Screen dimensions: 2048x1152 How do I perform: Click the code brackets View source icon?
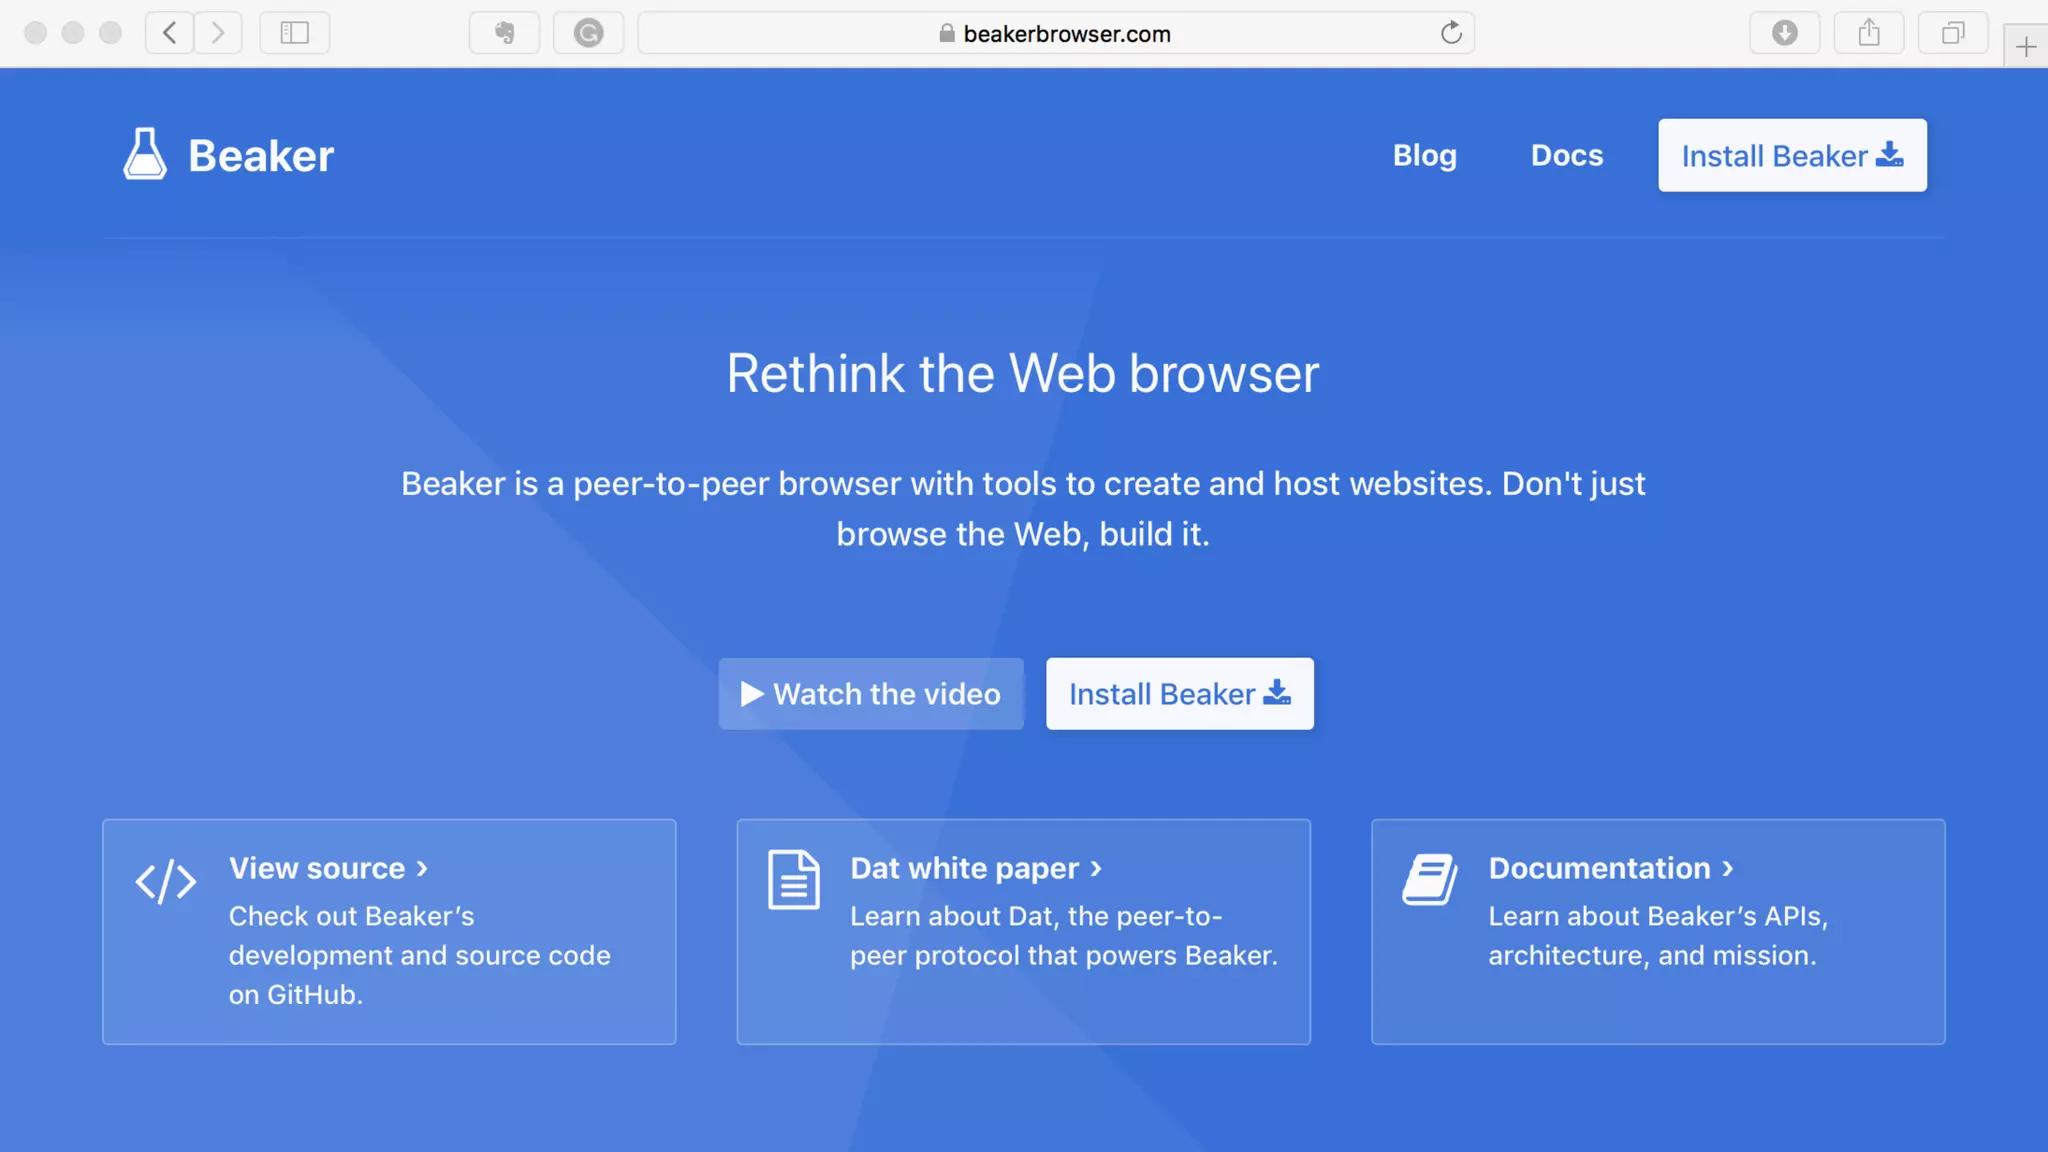(166, 881)
